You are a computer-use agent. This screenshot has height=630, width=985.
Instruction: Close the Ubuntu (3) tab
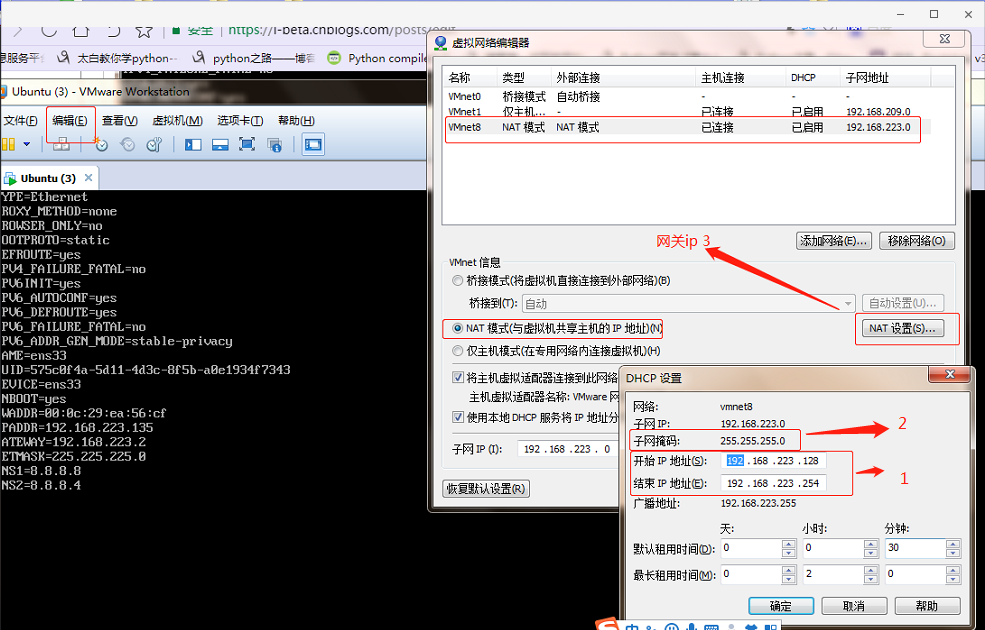[x=89, y=178]
